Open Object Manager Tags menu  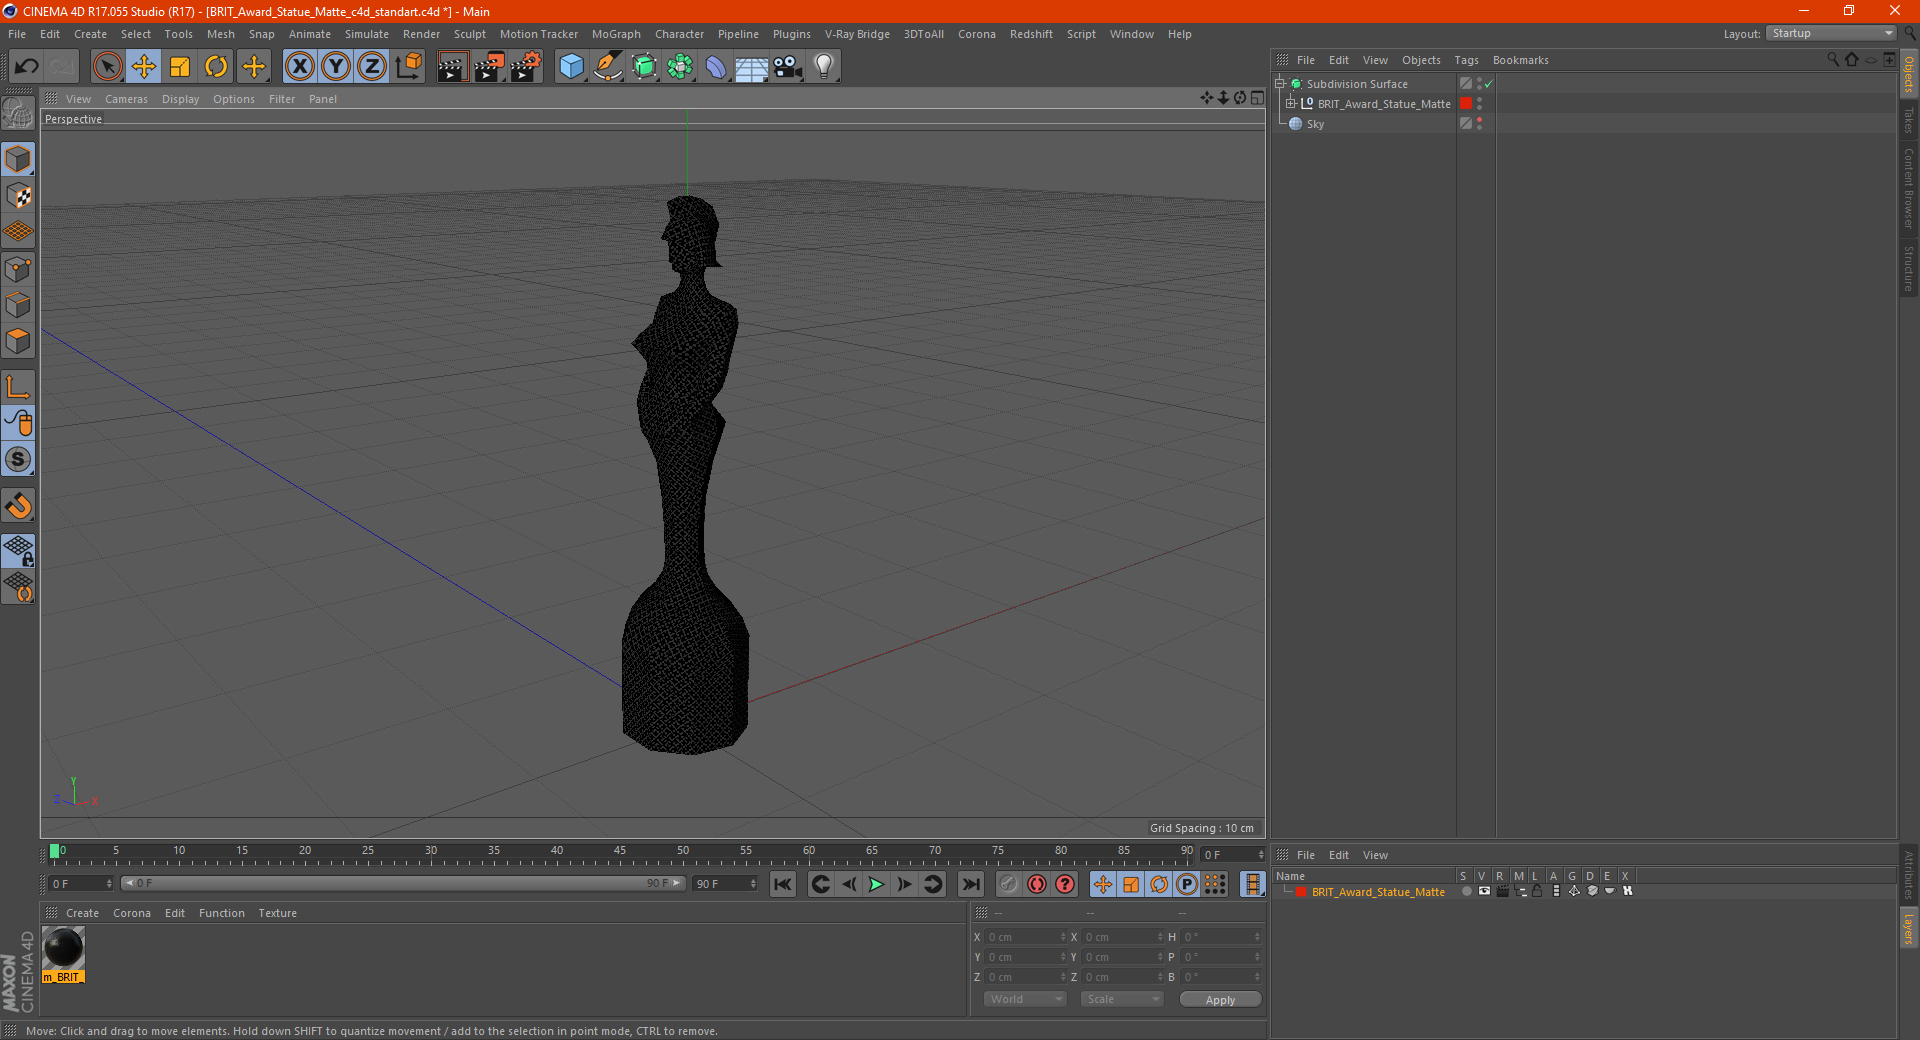point(1466,60)
